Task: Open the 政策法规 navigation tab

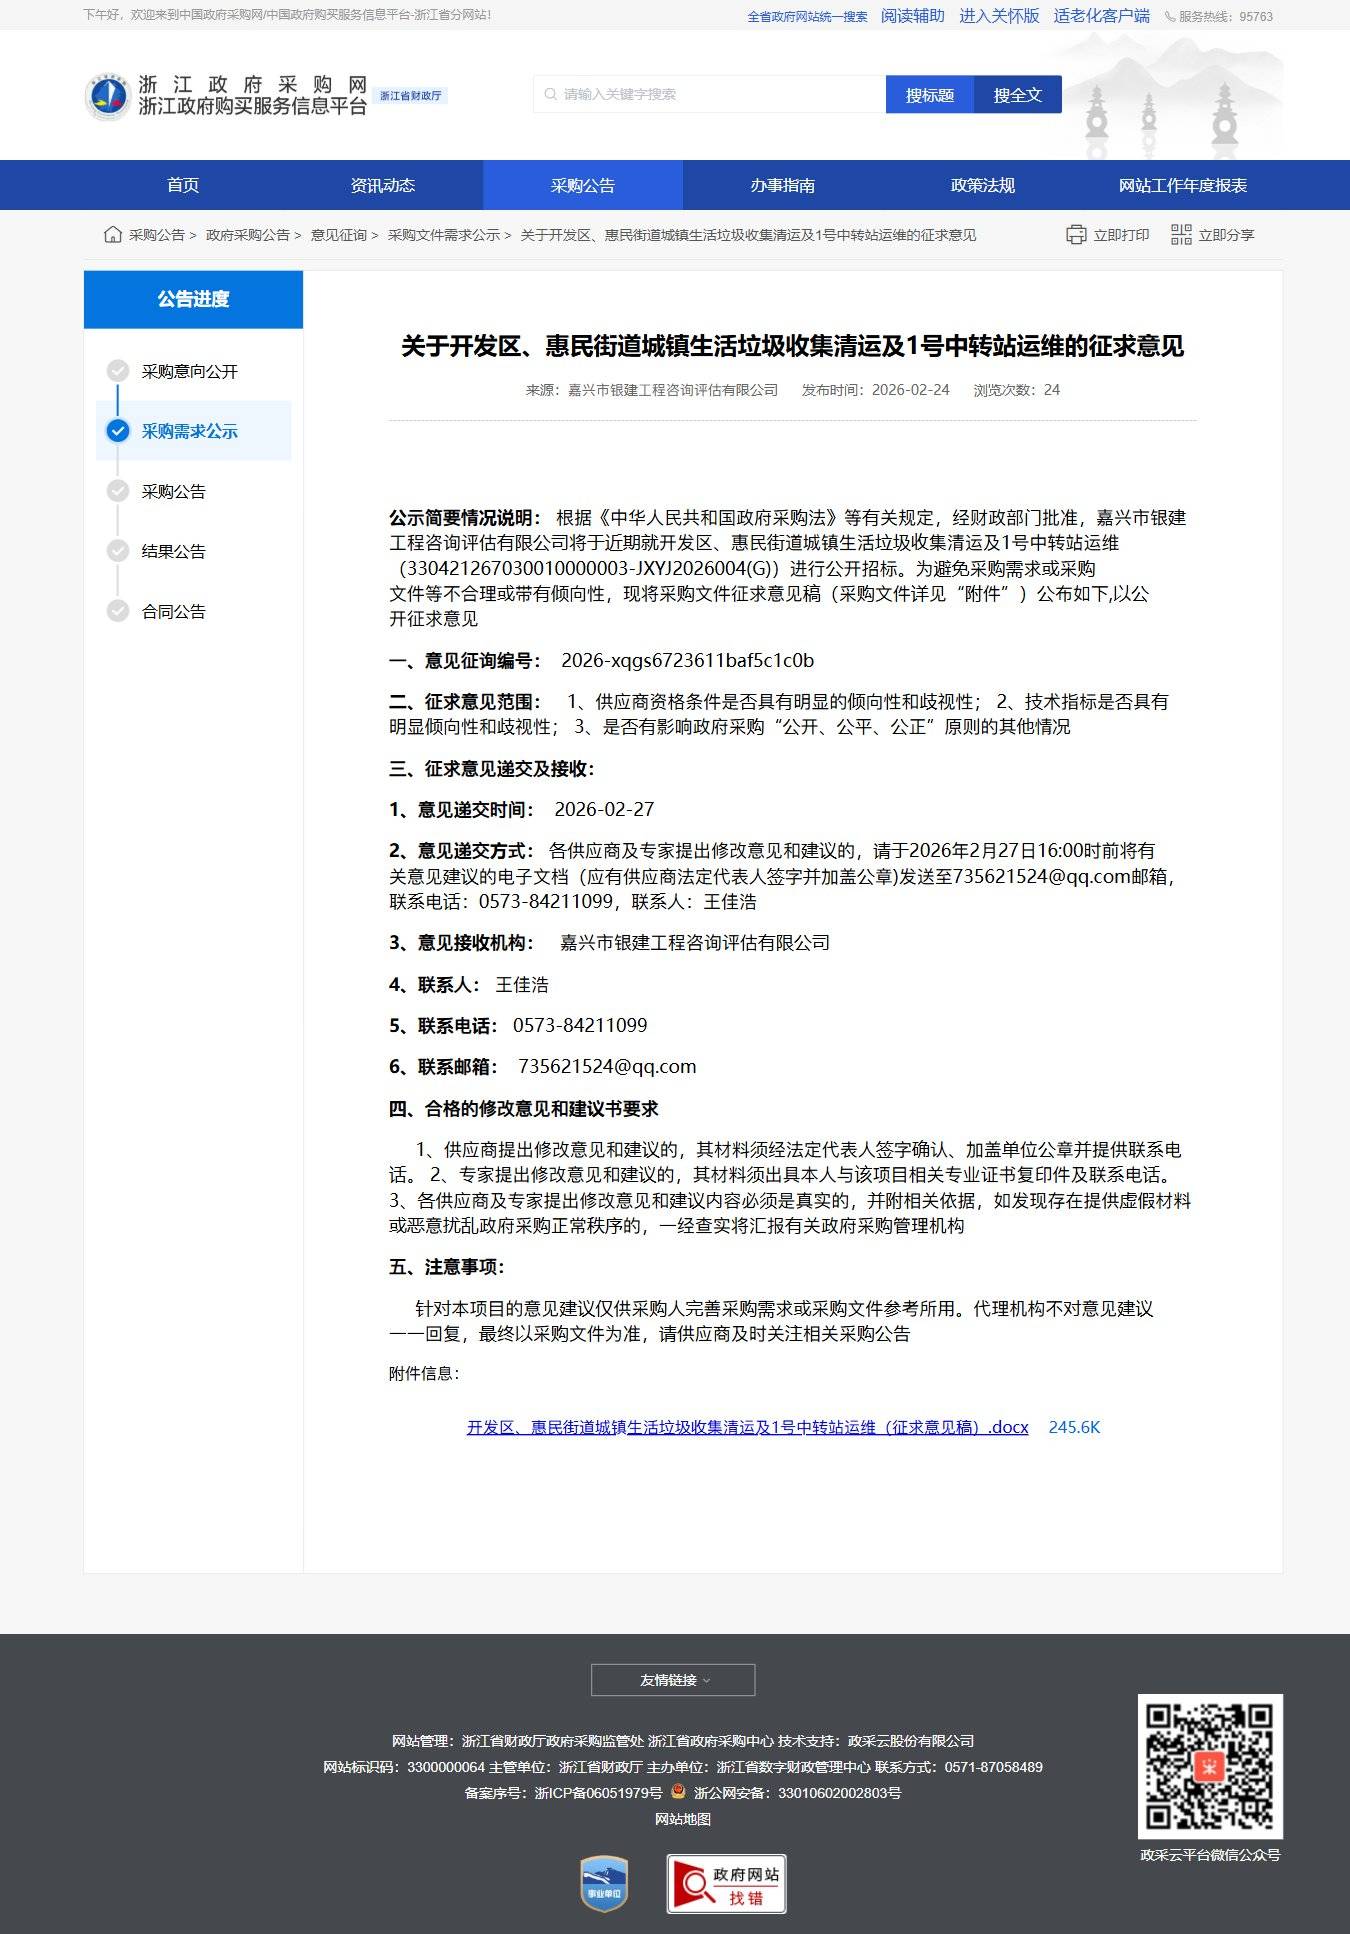Action: (x=982, y=186)
